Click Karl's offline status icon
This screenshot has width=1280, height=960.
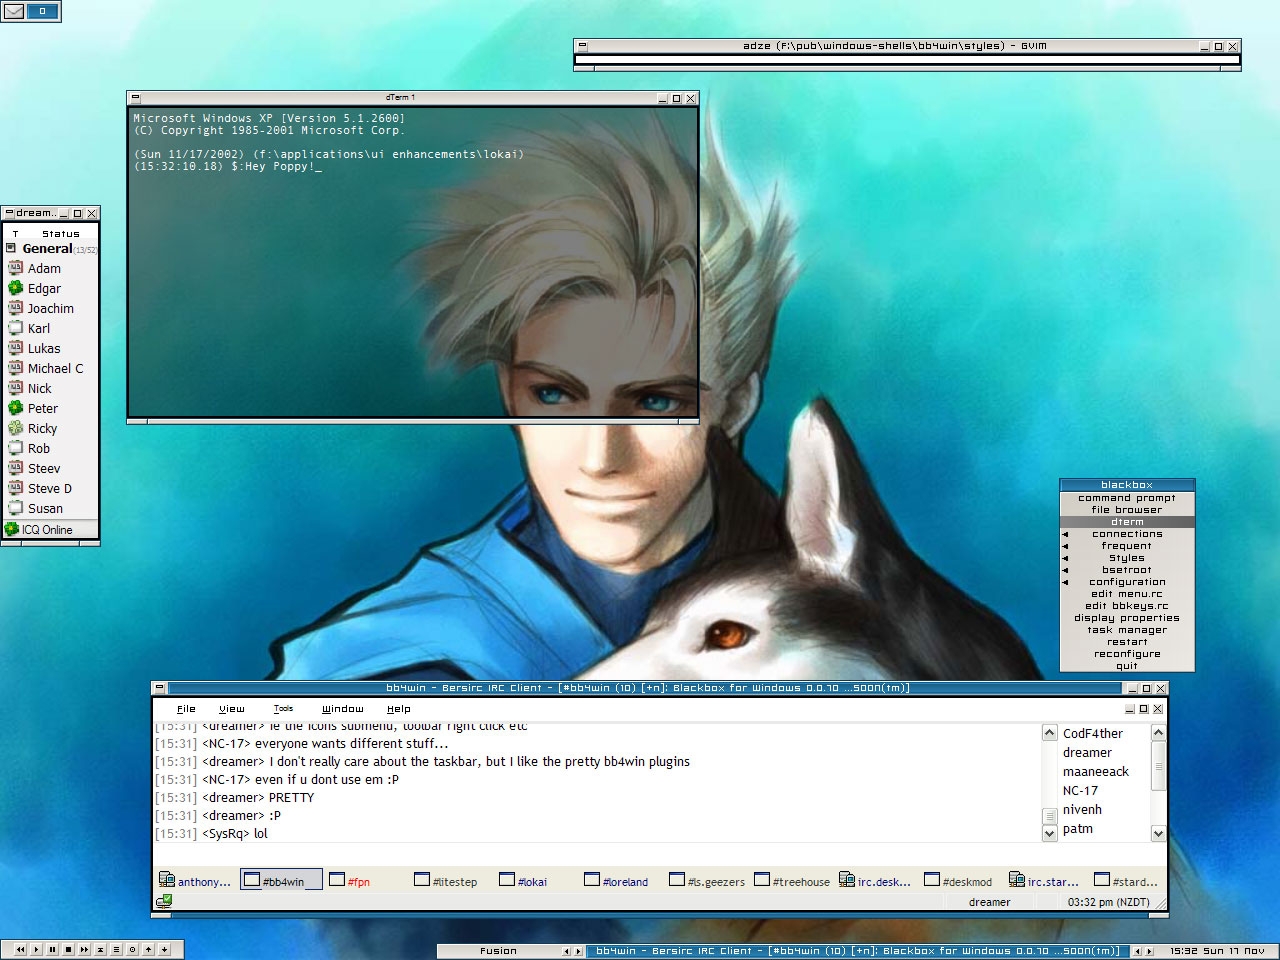15,328
